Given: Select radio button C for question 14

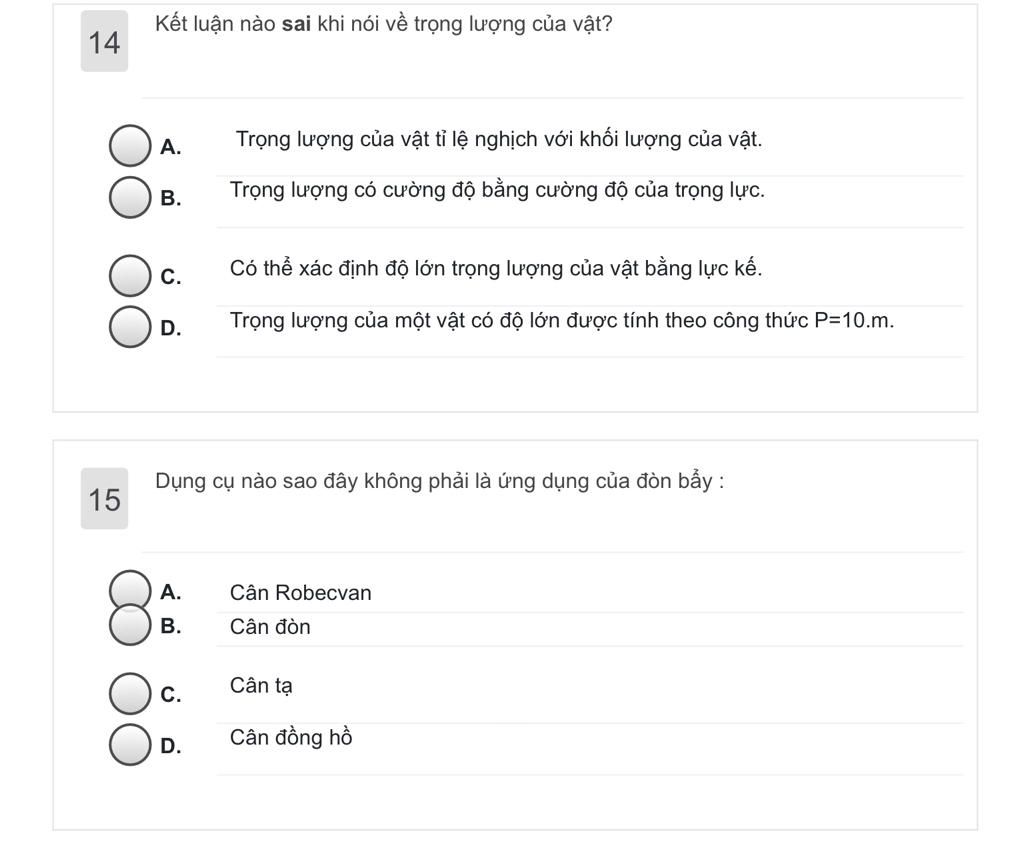Looking at the screenshot, I should pyautogui.click(x=130, y=276).
